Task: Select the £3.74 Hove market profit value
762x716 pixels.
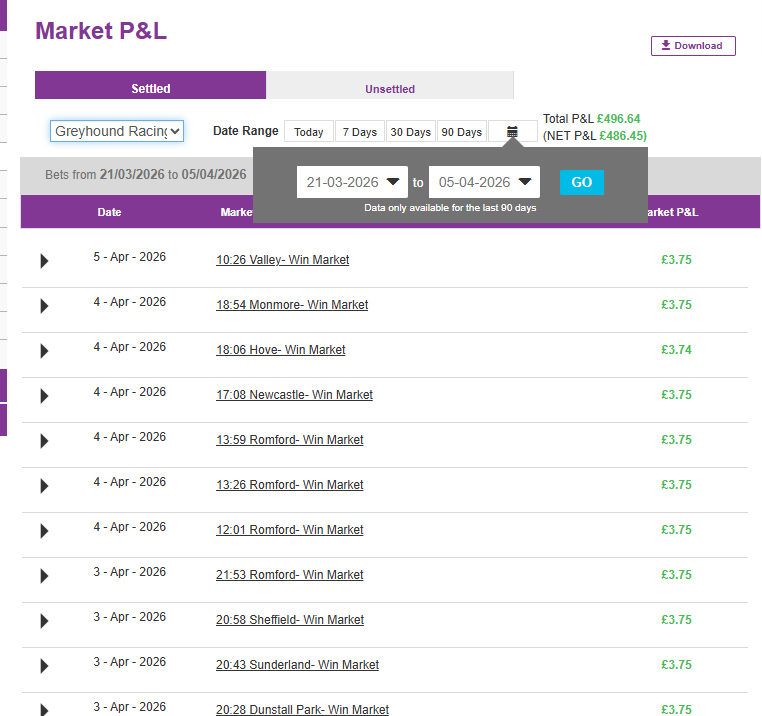Action: [676, 350]
